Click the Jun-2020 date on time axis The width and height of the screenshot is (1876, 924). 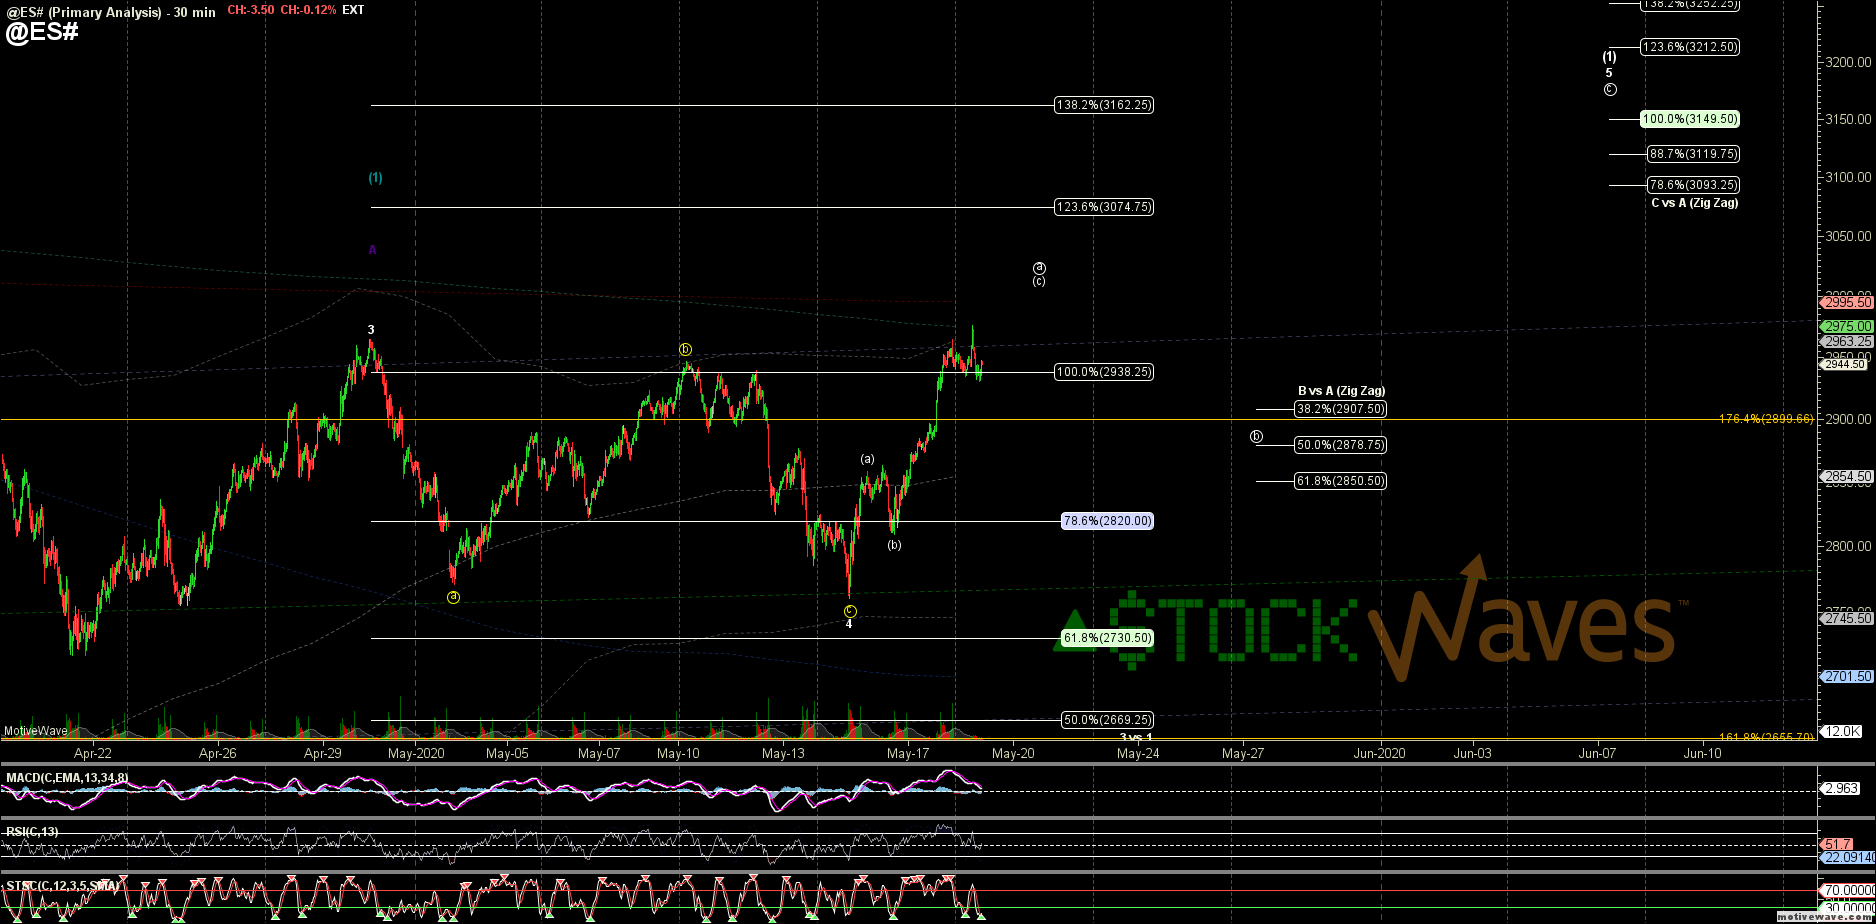tap(1379, 754)
